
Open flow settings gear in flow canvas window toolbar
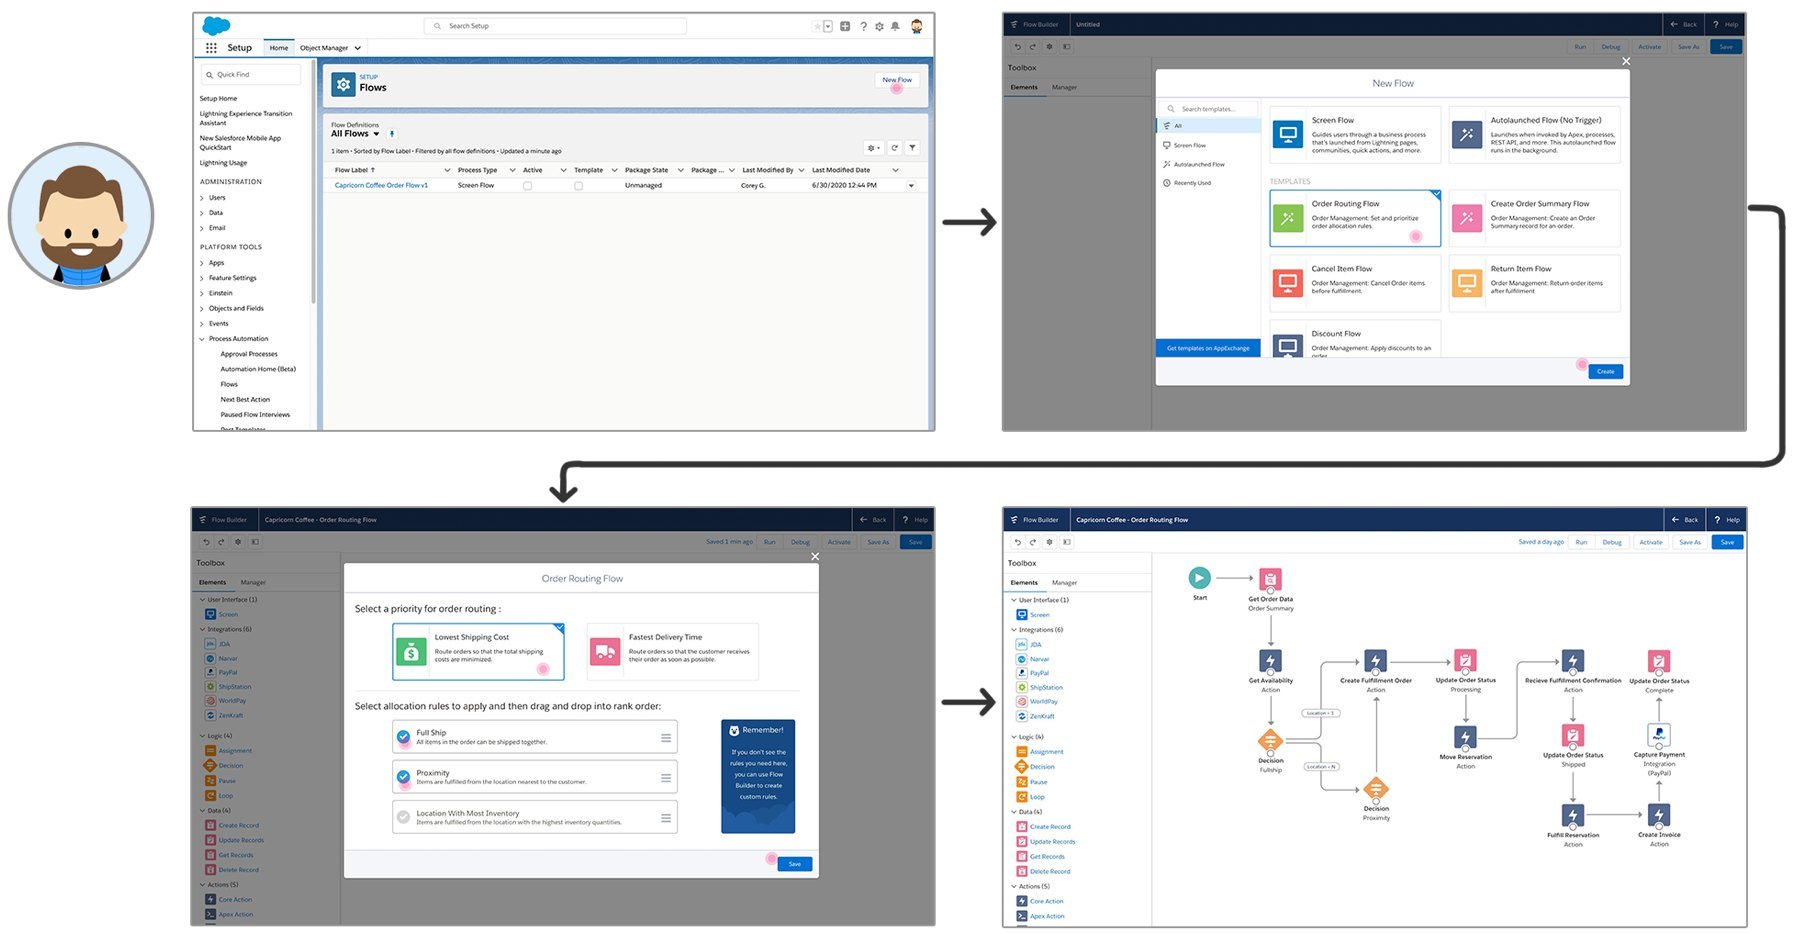click(x=1049, y=542)
